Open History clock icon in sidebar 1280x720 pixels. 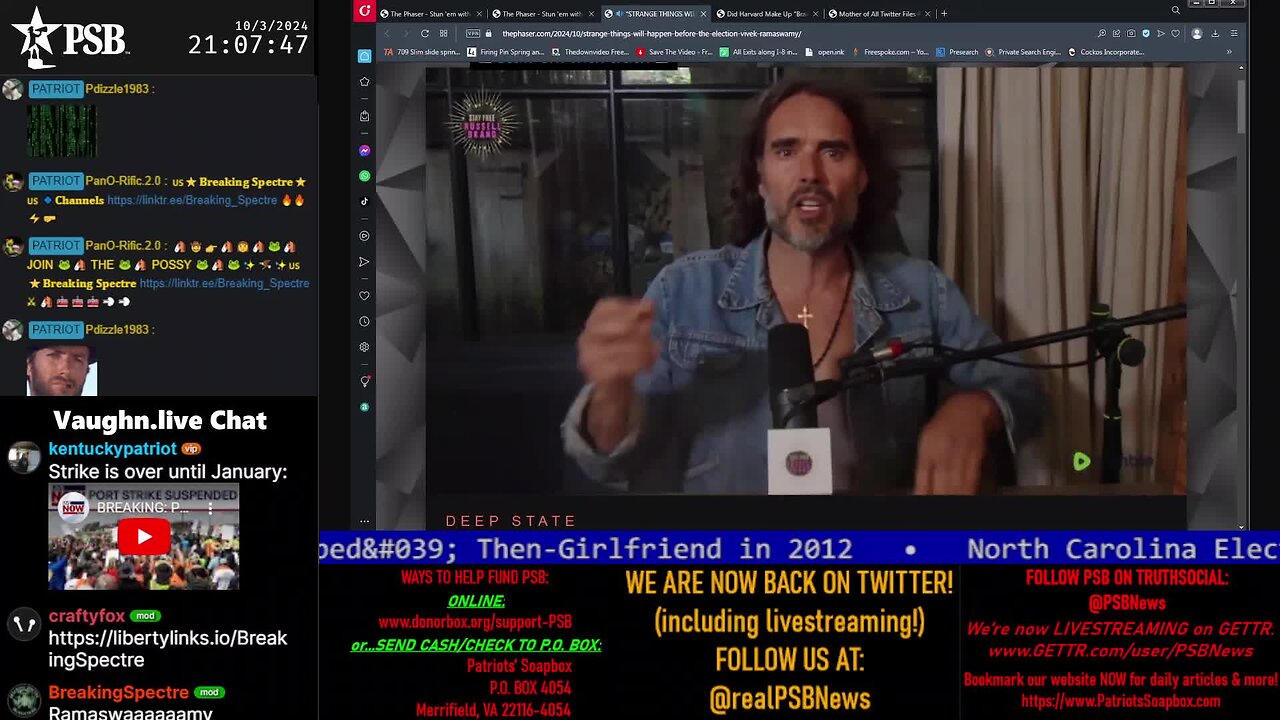point(364,321)
